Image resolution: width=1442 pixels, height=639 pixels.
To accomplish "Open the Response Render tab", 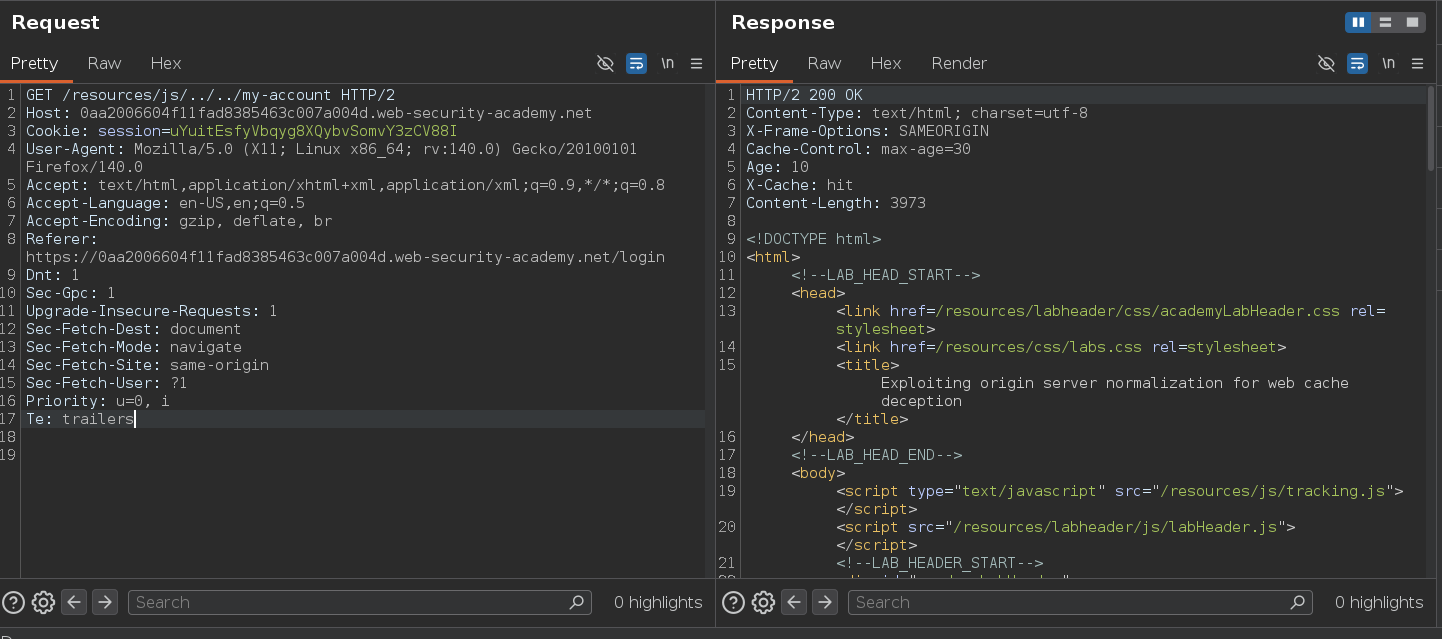I will click(959, 63).
